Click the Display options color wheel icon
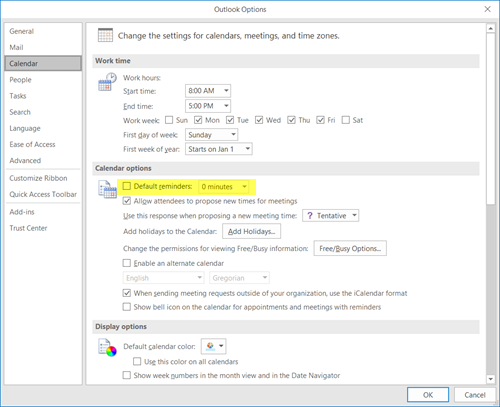This screenshot has width=500, height=407. (x=107, y=347)
